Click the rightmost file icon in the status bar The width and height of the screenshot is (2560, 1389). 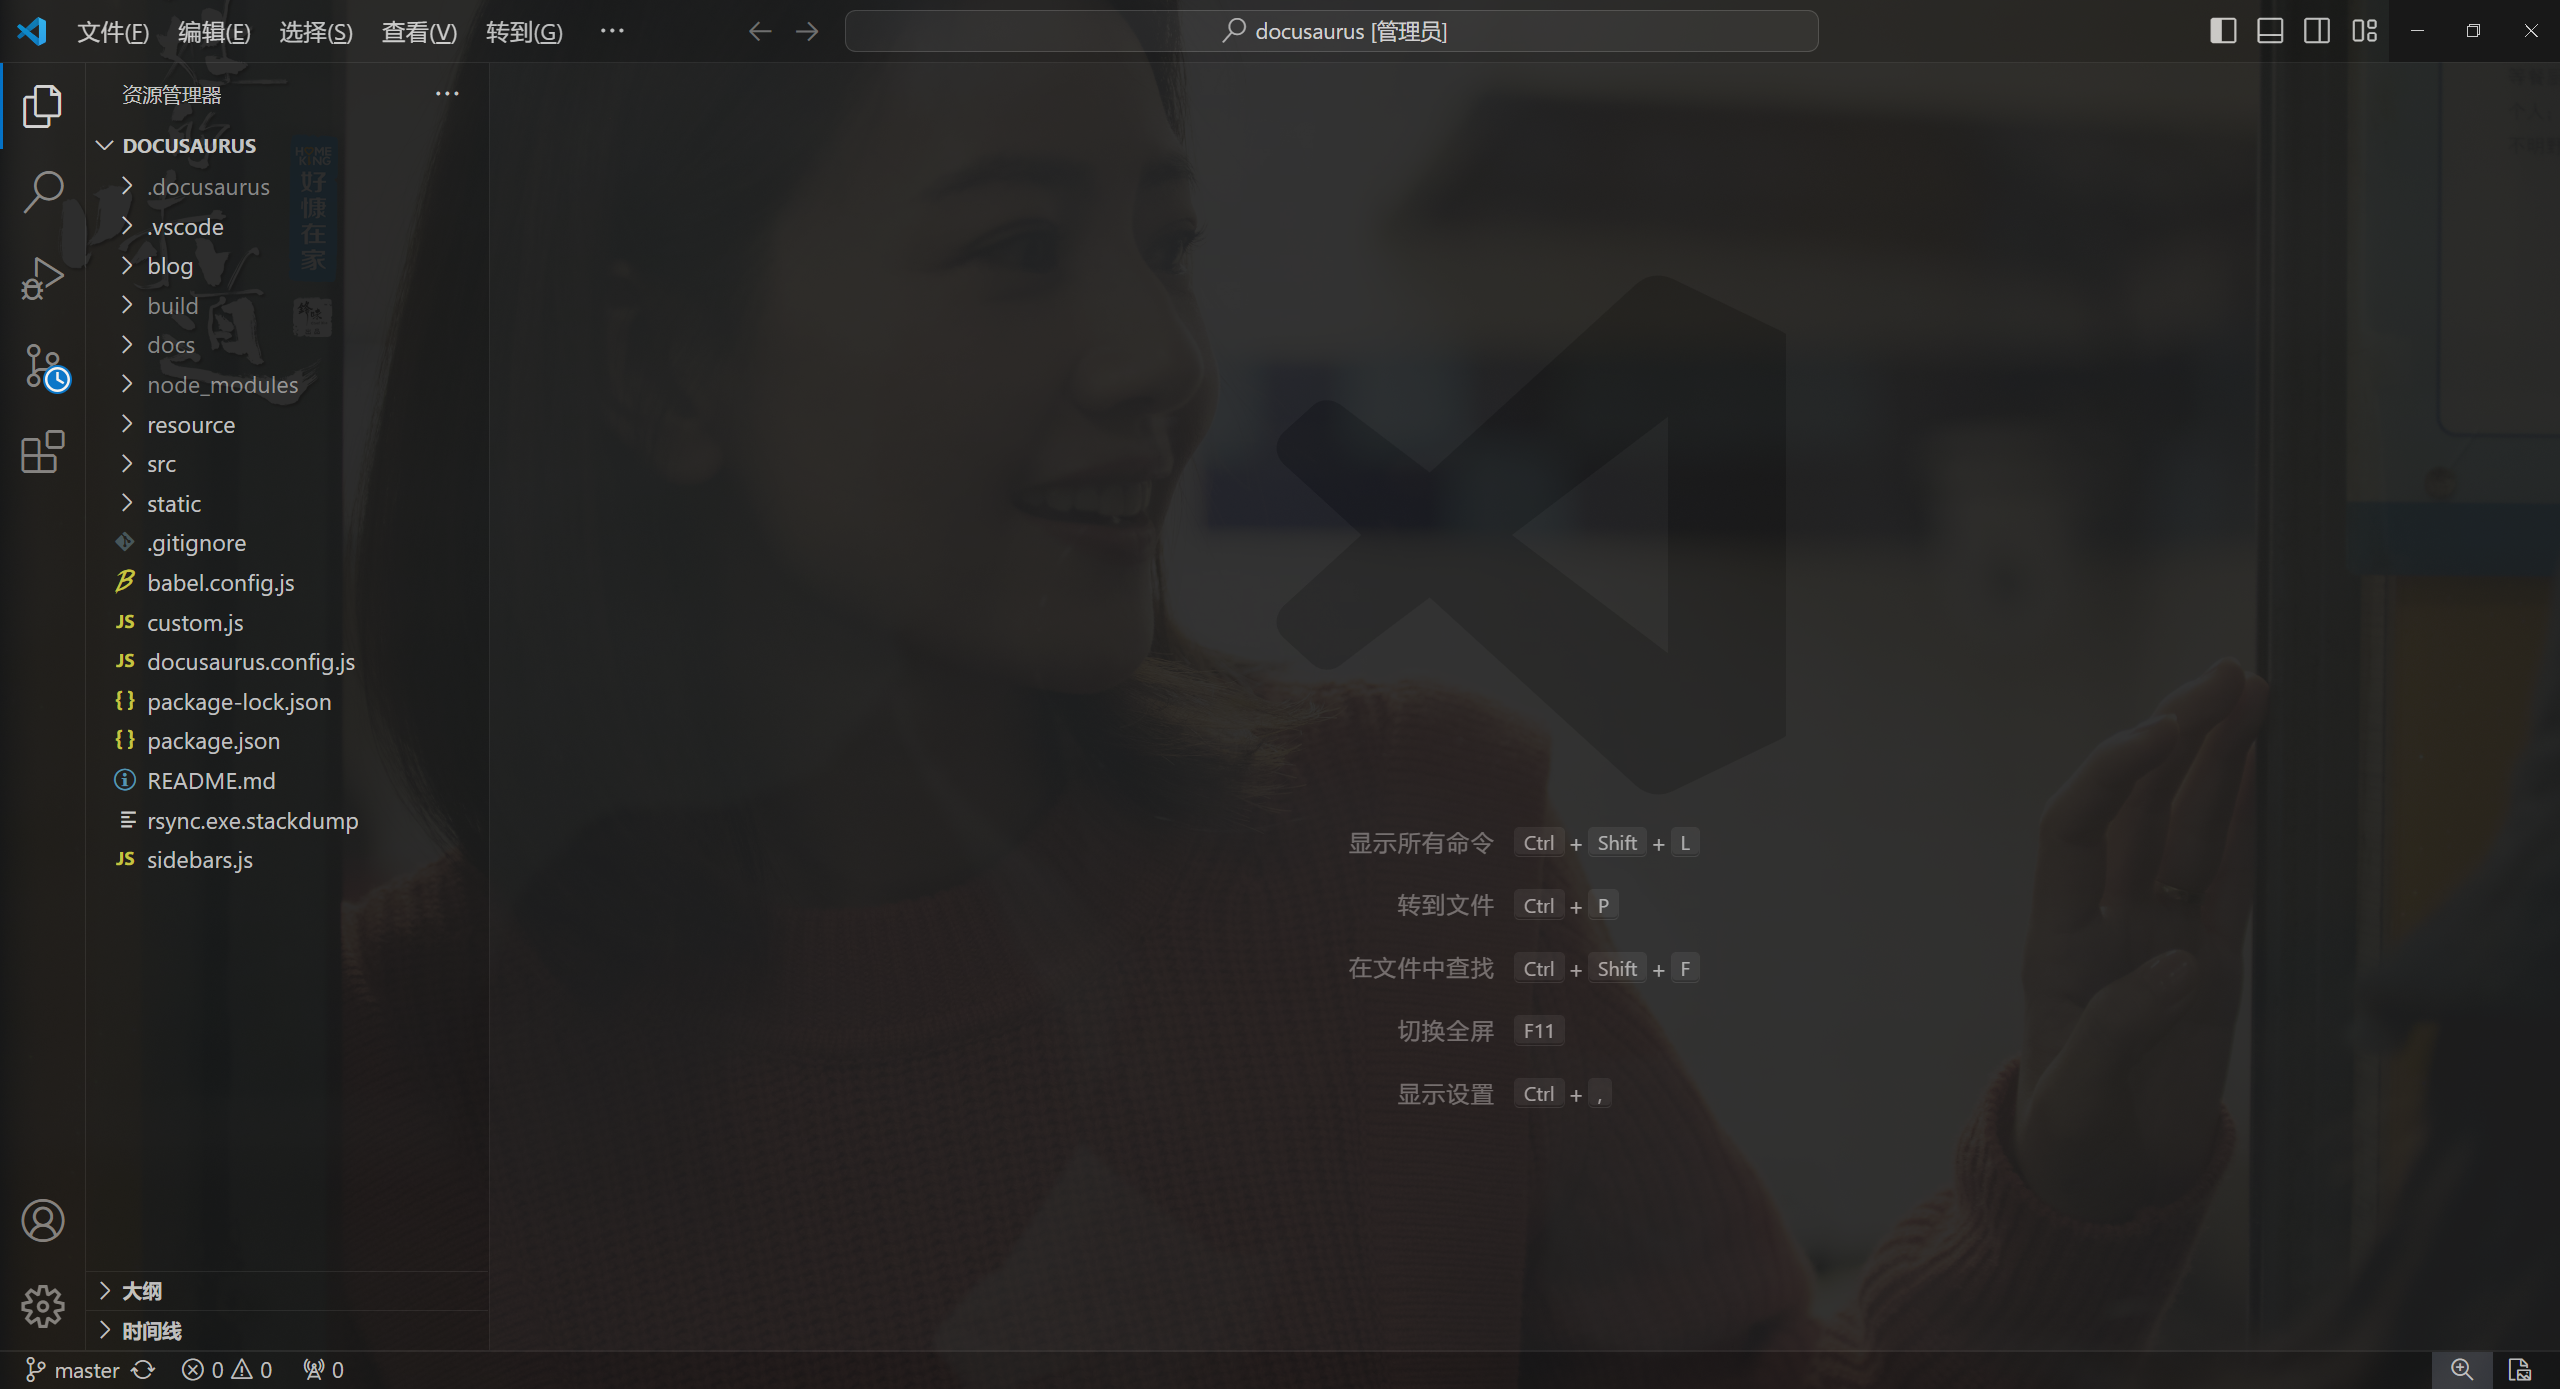pyautogui.click(x=2520, y=1370)
